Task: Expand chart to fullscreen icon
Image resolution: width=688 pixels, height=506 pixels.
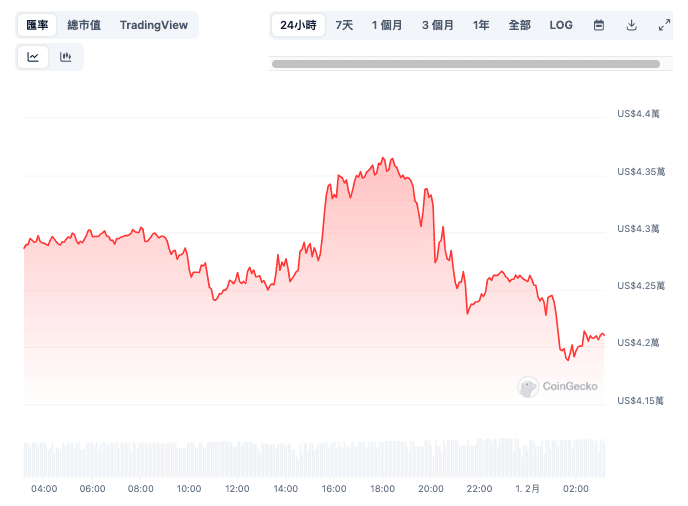Action: (664, 25)
